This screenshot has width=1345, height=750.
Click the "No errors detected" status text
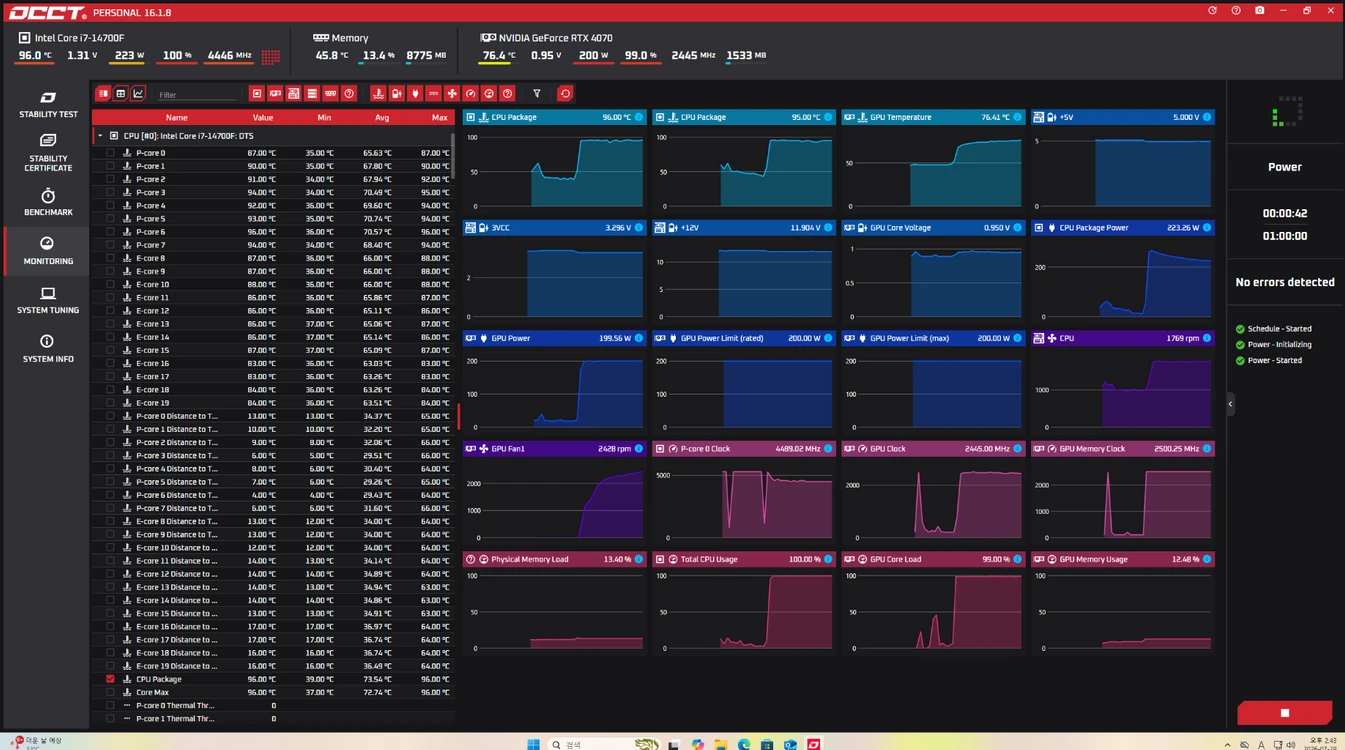(1285, 282)
